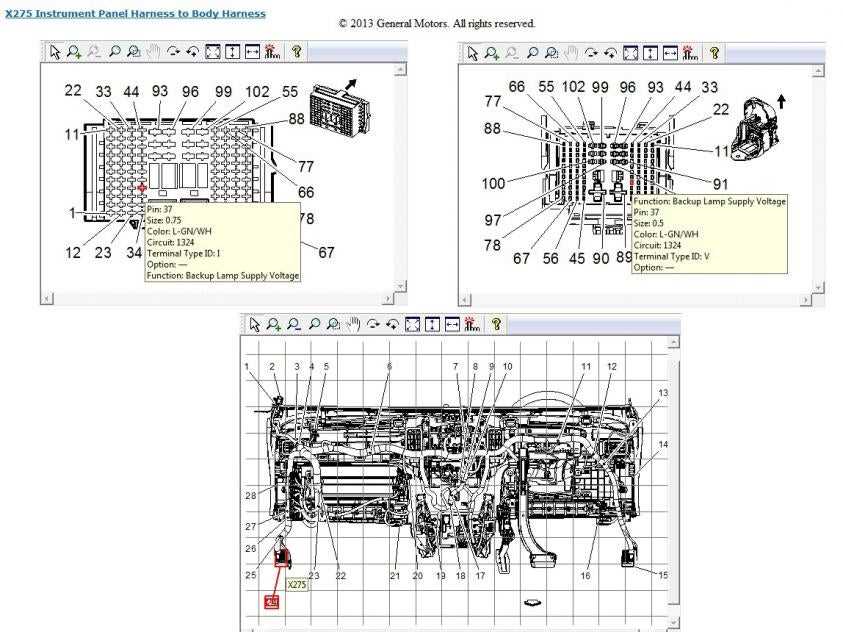
Task: Click red pin 37 marker in left connector
Action: click(x=142, y=188)
